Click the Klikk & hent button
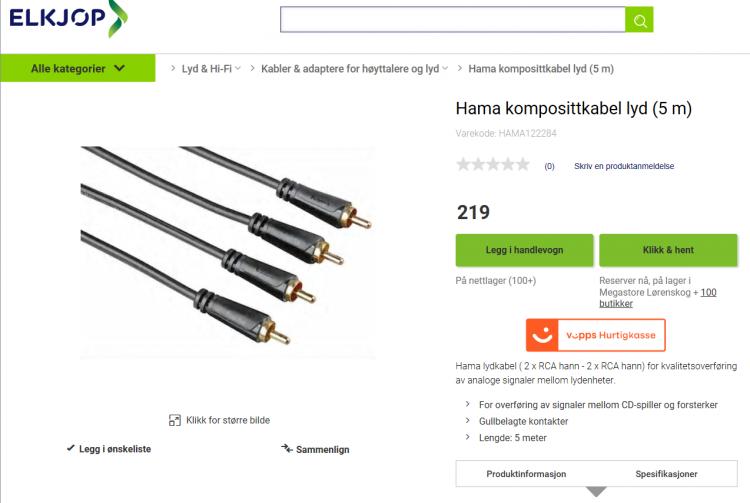The width and height of the screenshot is (750, 503). [x=668, y=250]
